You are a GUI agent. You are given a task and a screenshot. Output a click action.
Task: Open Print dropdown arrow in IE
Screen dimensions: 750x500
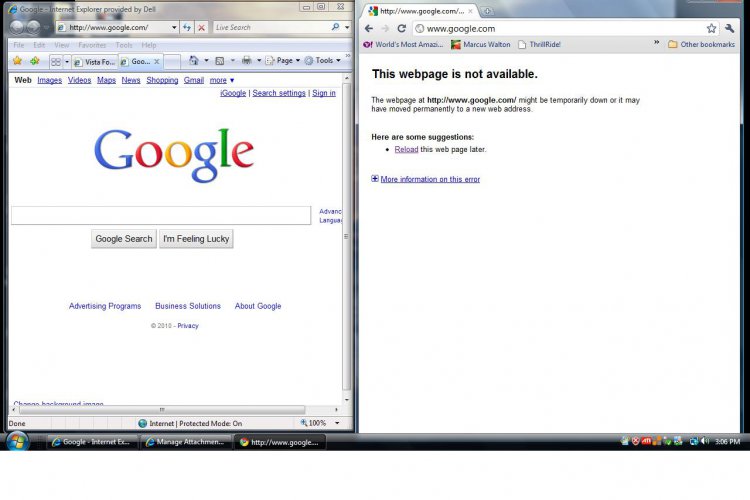click(259, 61)
